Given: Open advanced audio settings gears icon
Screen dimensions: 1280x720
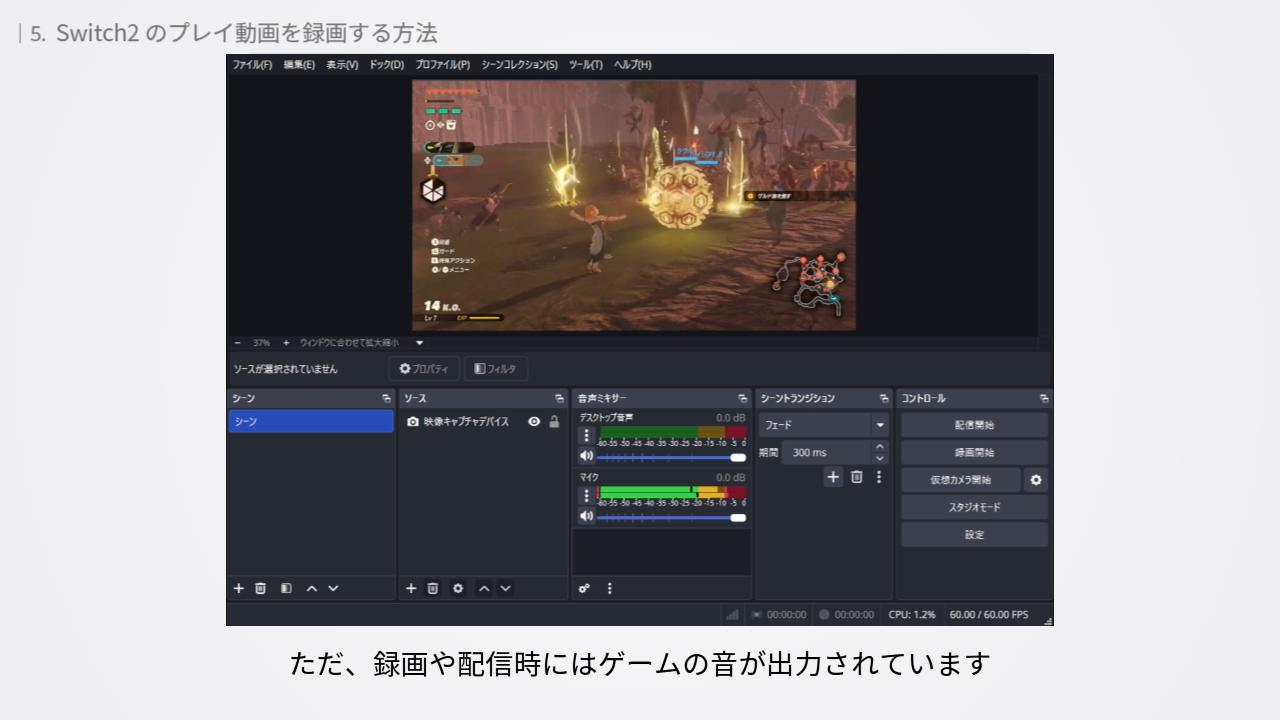Looking at the screenshot, I should tap(584, 588).
